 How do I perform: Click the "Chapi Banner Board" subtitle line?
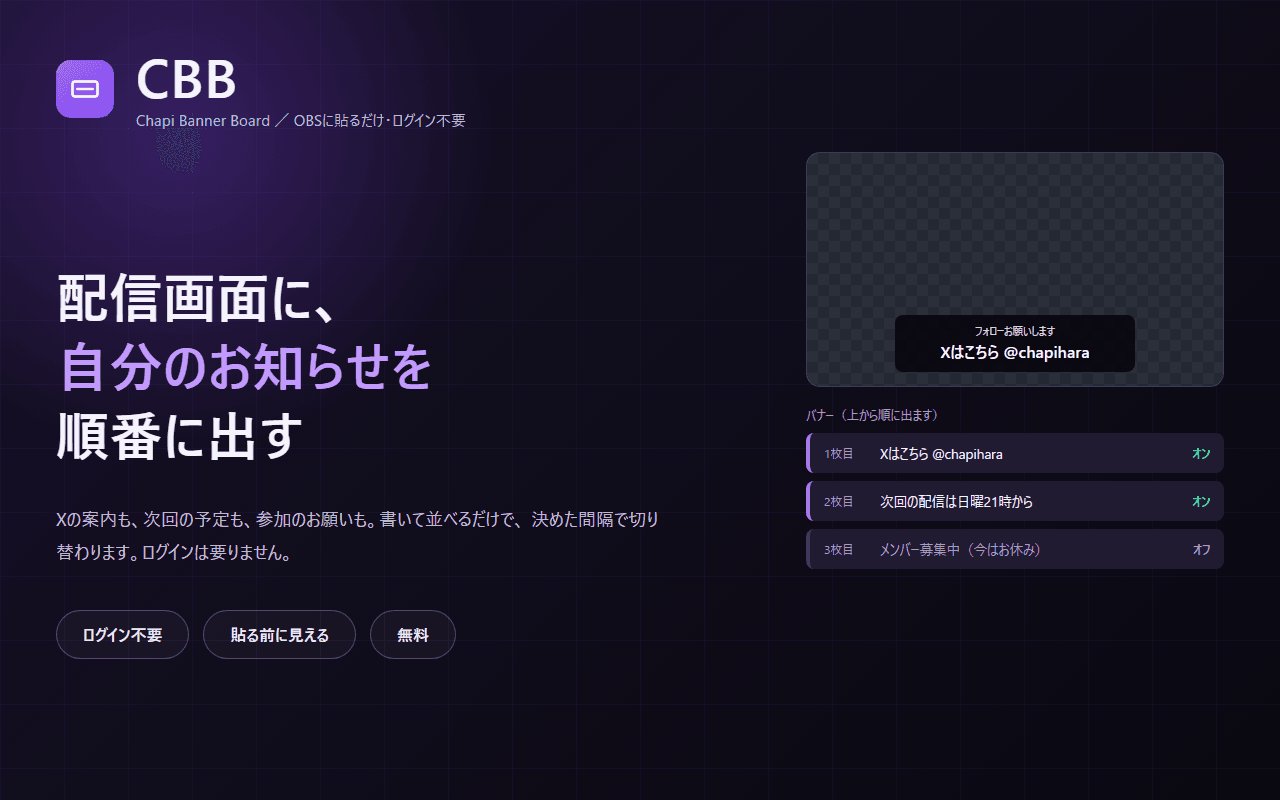(300, 121)
